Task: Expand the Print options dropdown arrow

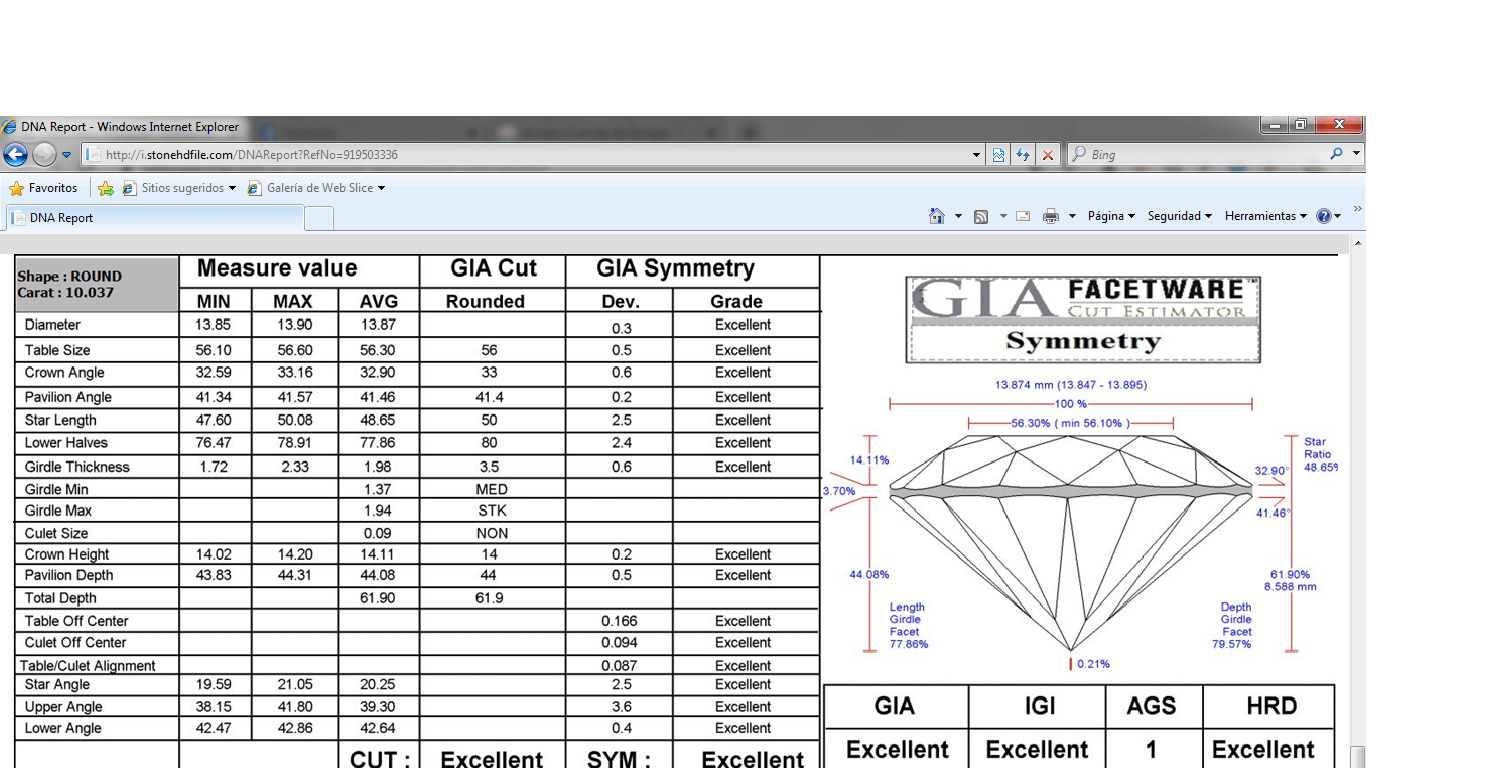Action: click(1072, 216)
